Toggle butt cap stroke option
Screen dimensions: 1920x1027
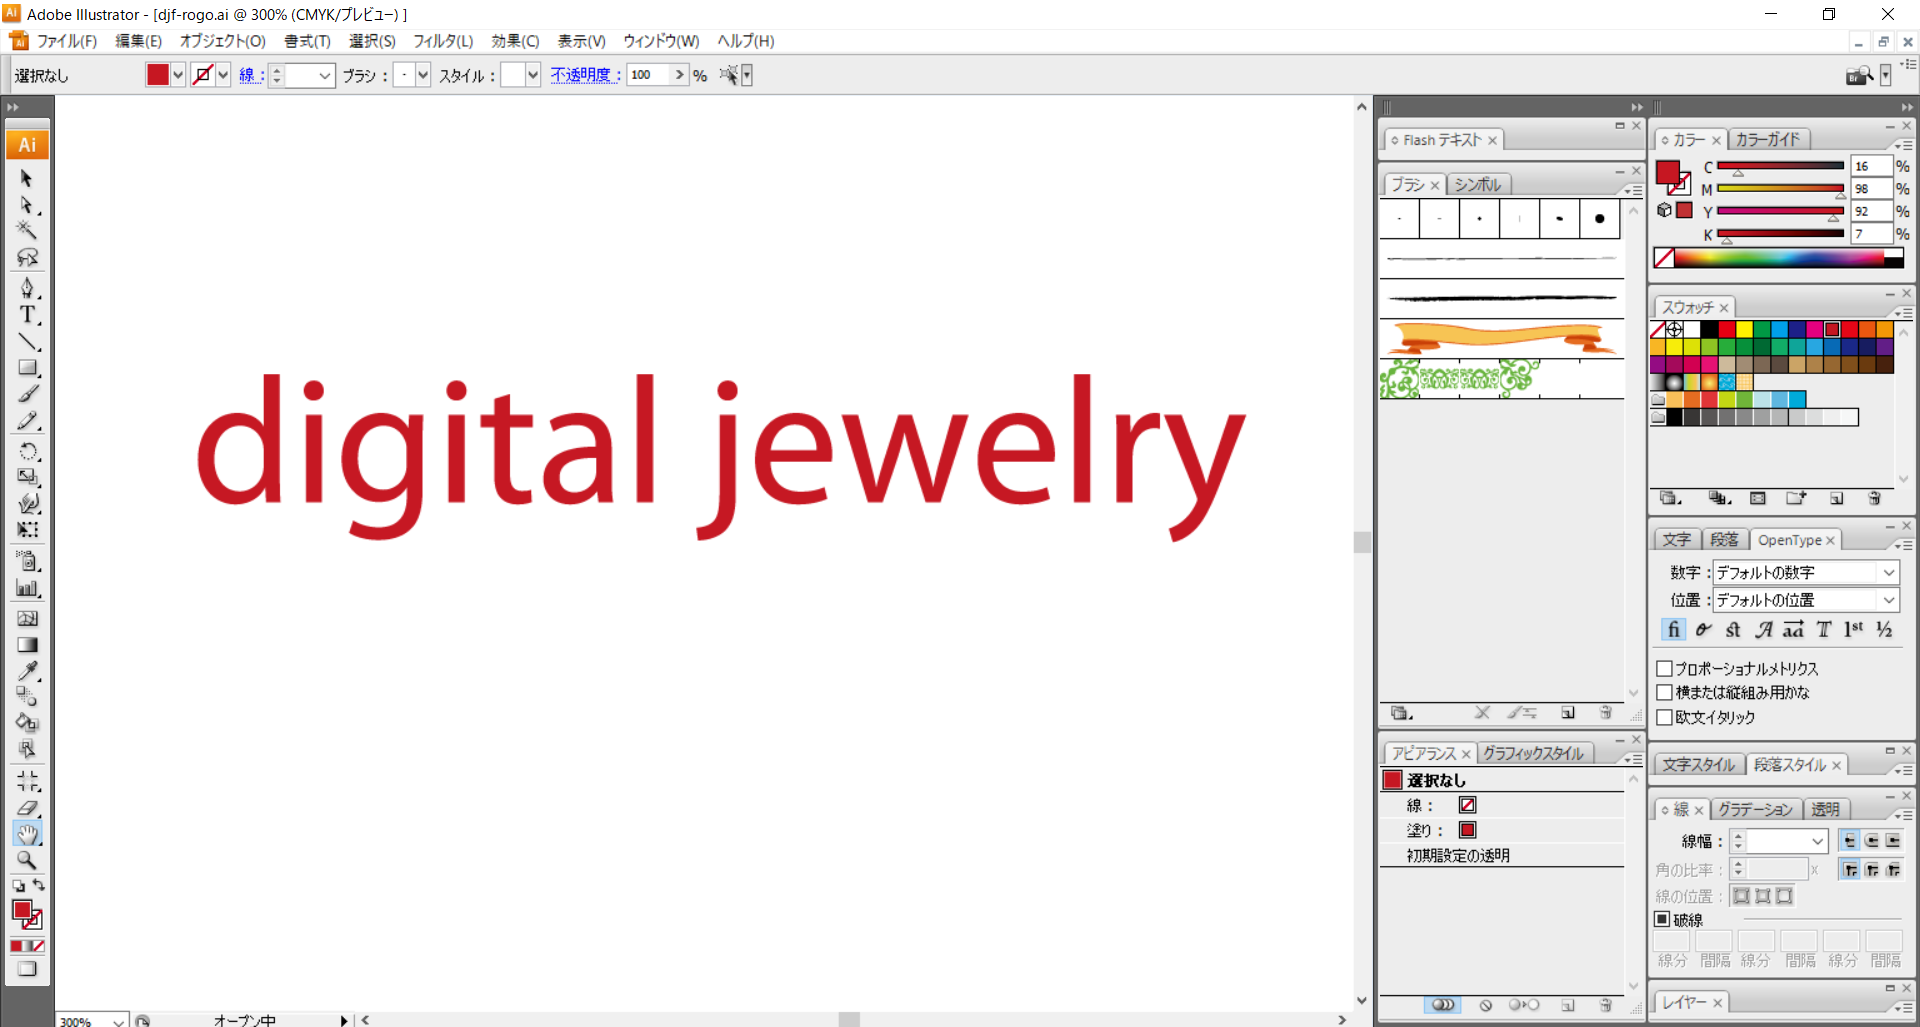coord(1848,841)
